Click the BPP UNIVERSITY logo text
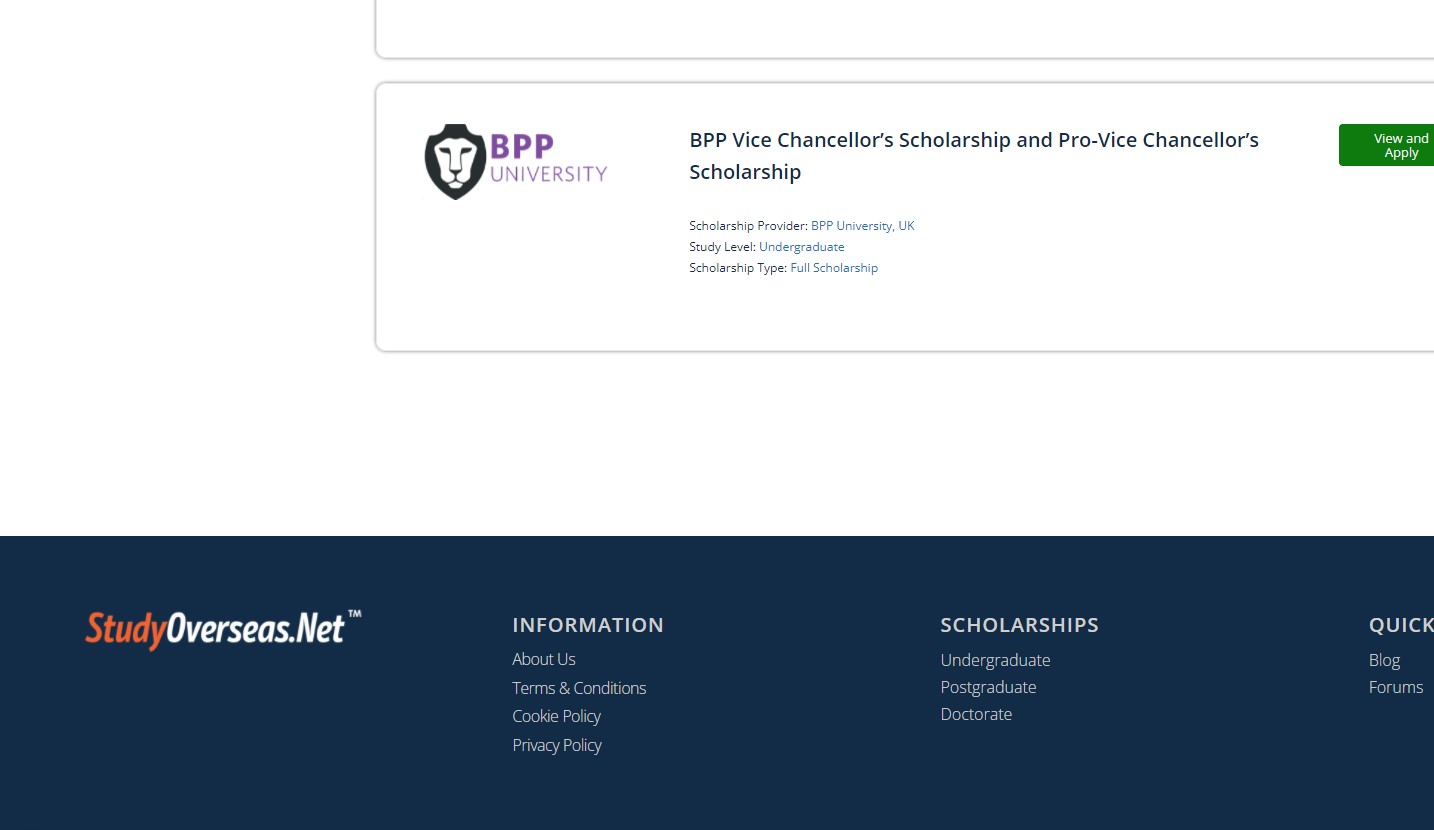Image resolution: width=1434 pixels, height=830 pixels. 548,160
